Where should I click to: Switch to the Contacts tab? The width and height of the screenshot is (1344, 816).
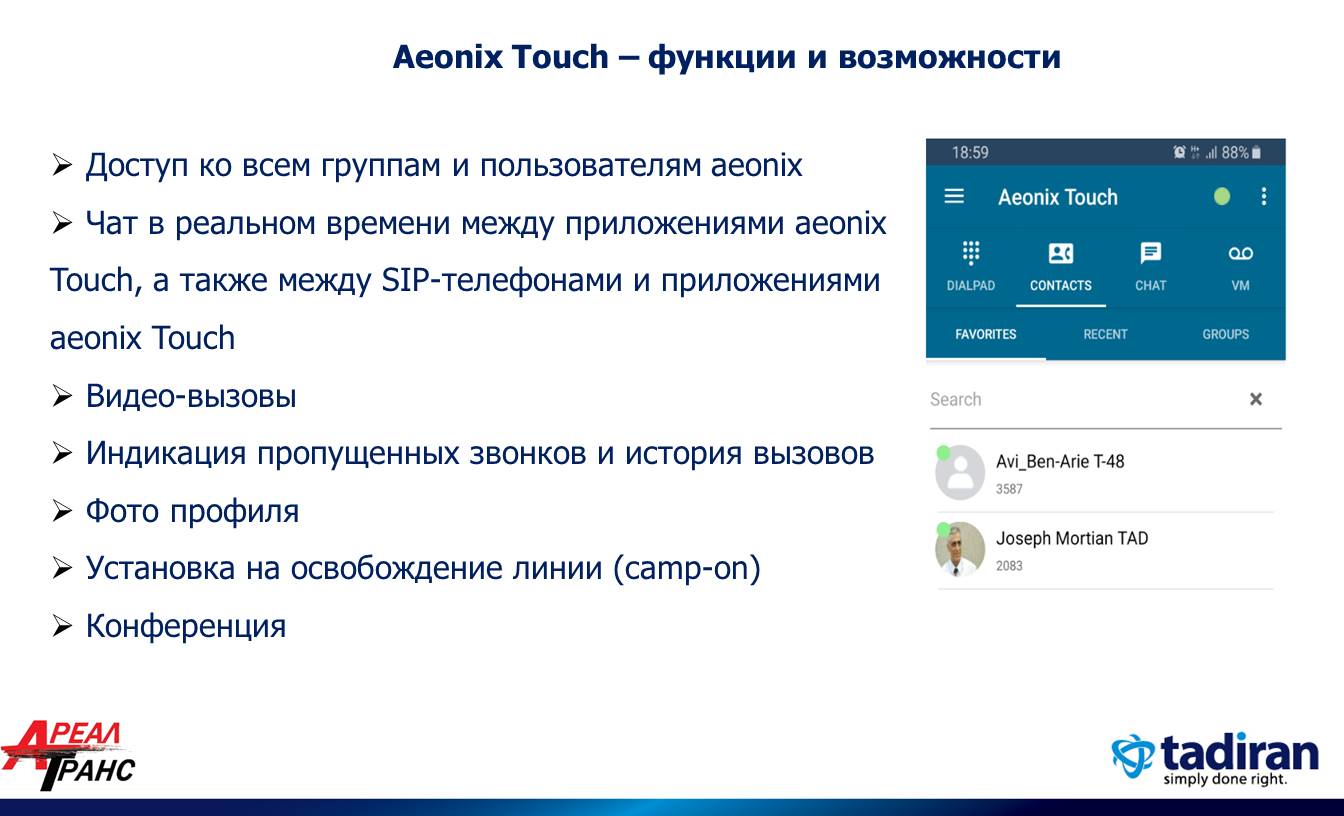point(1061,266)
